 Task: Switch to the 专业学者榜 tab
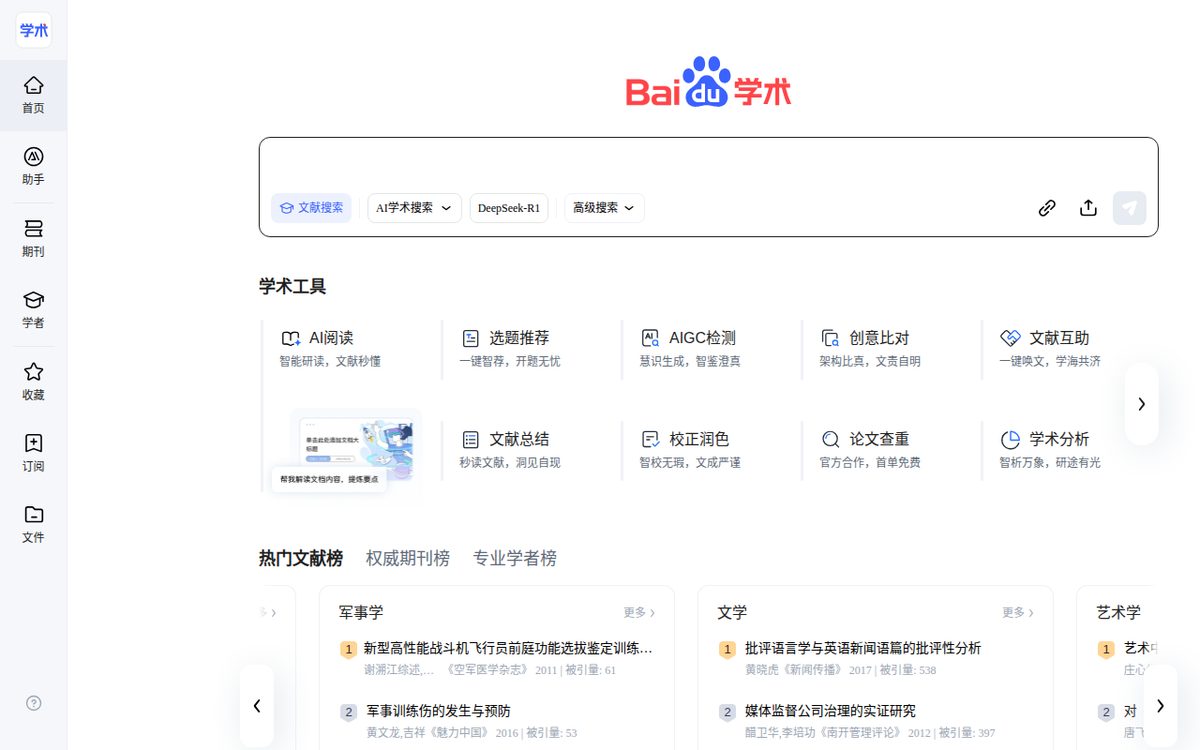(515, 558)
